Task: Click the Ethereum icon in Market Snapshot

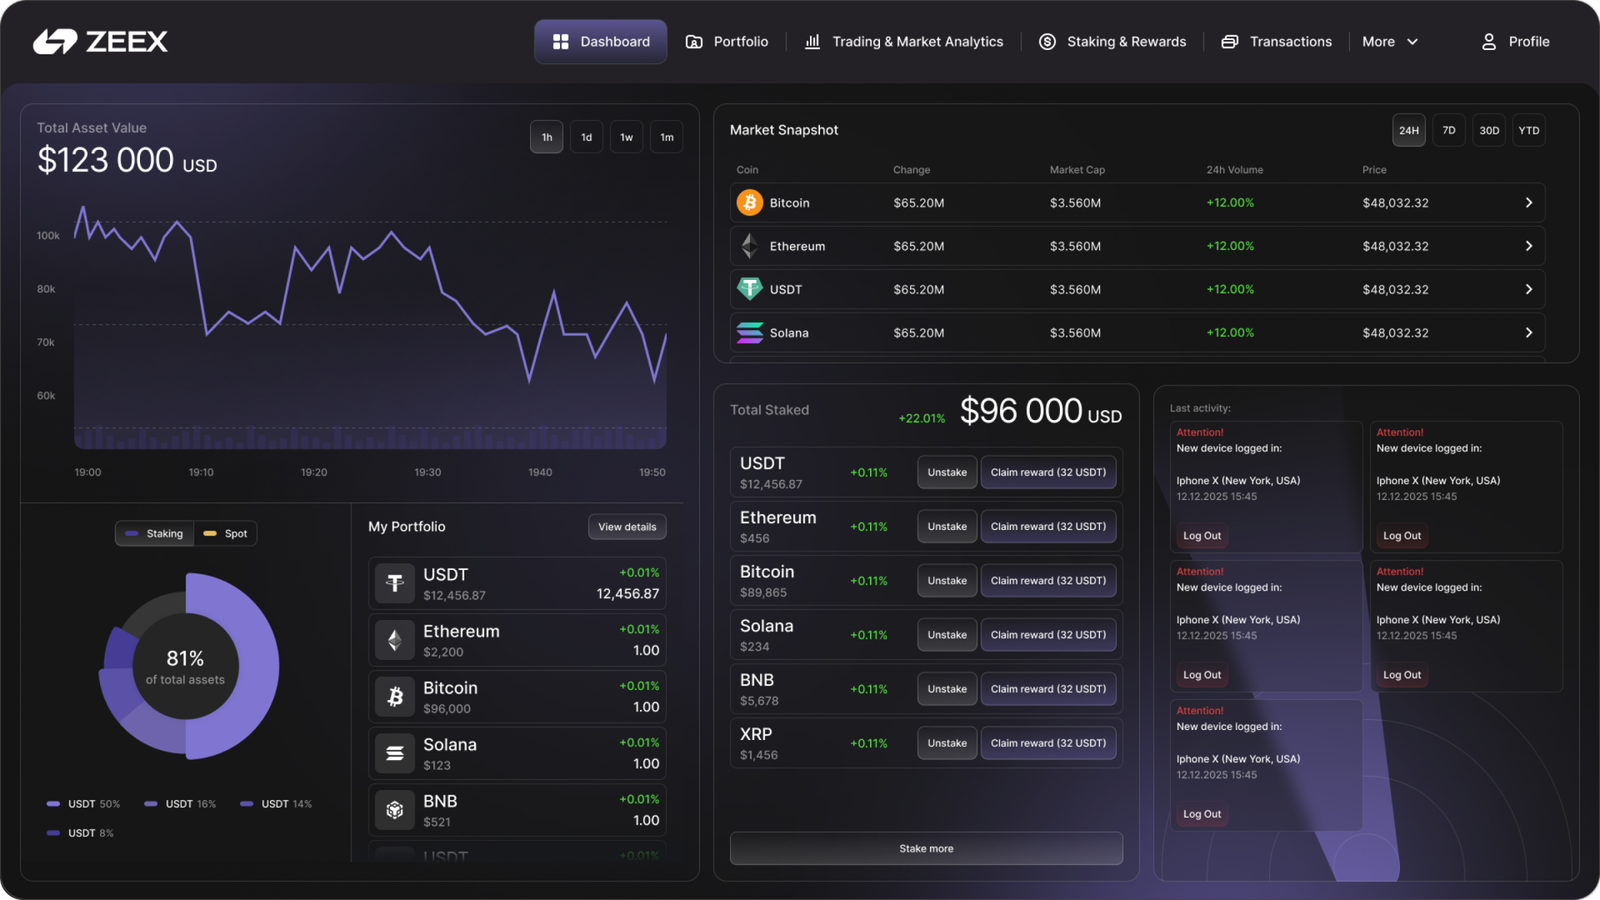Action: (749, 246)
